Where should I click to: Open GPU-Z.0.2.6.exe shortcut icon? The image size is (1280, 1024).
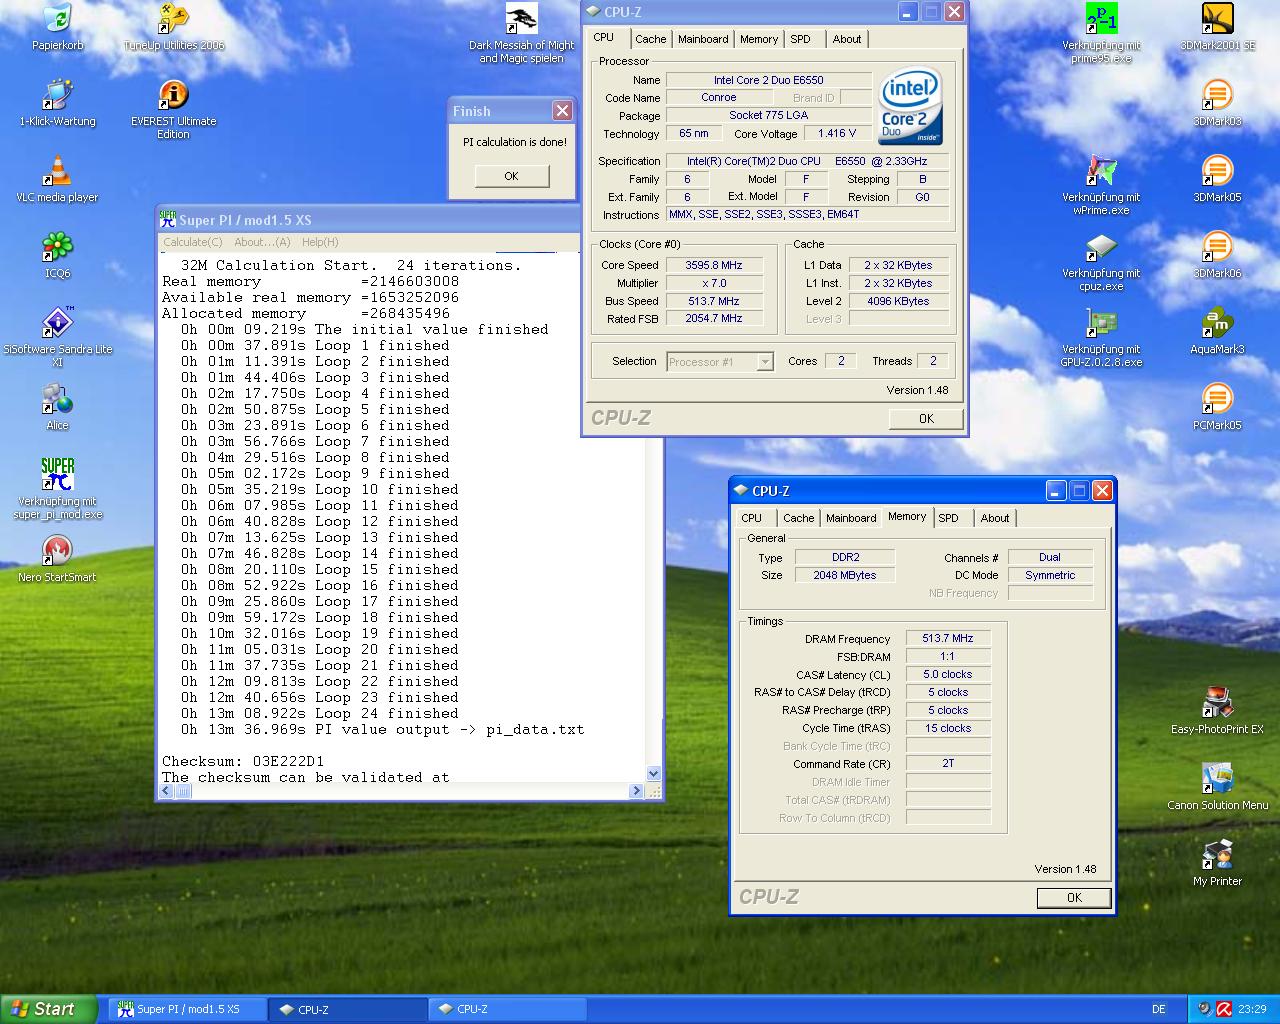pyautogui.click(x=1101, y=324)
